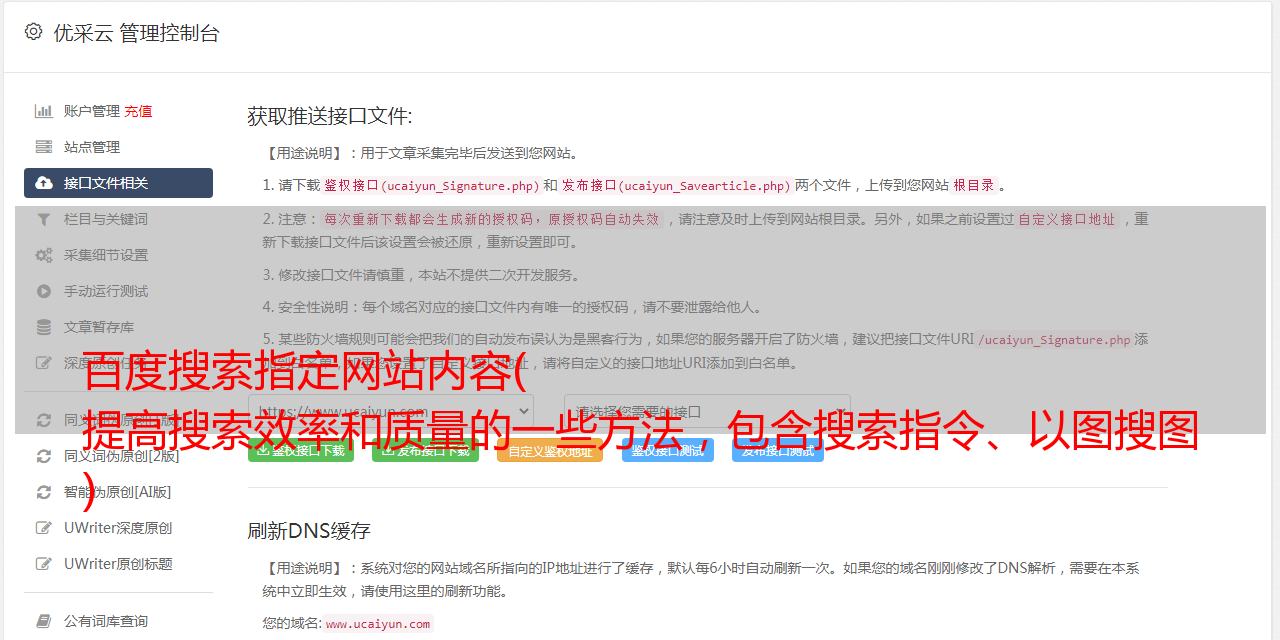Click the green 鉴权接口下载 button
The width and height of the screenshot is (1280, 640).
tap(301, 450)
